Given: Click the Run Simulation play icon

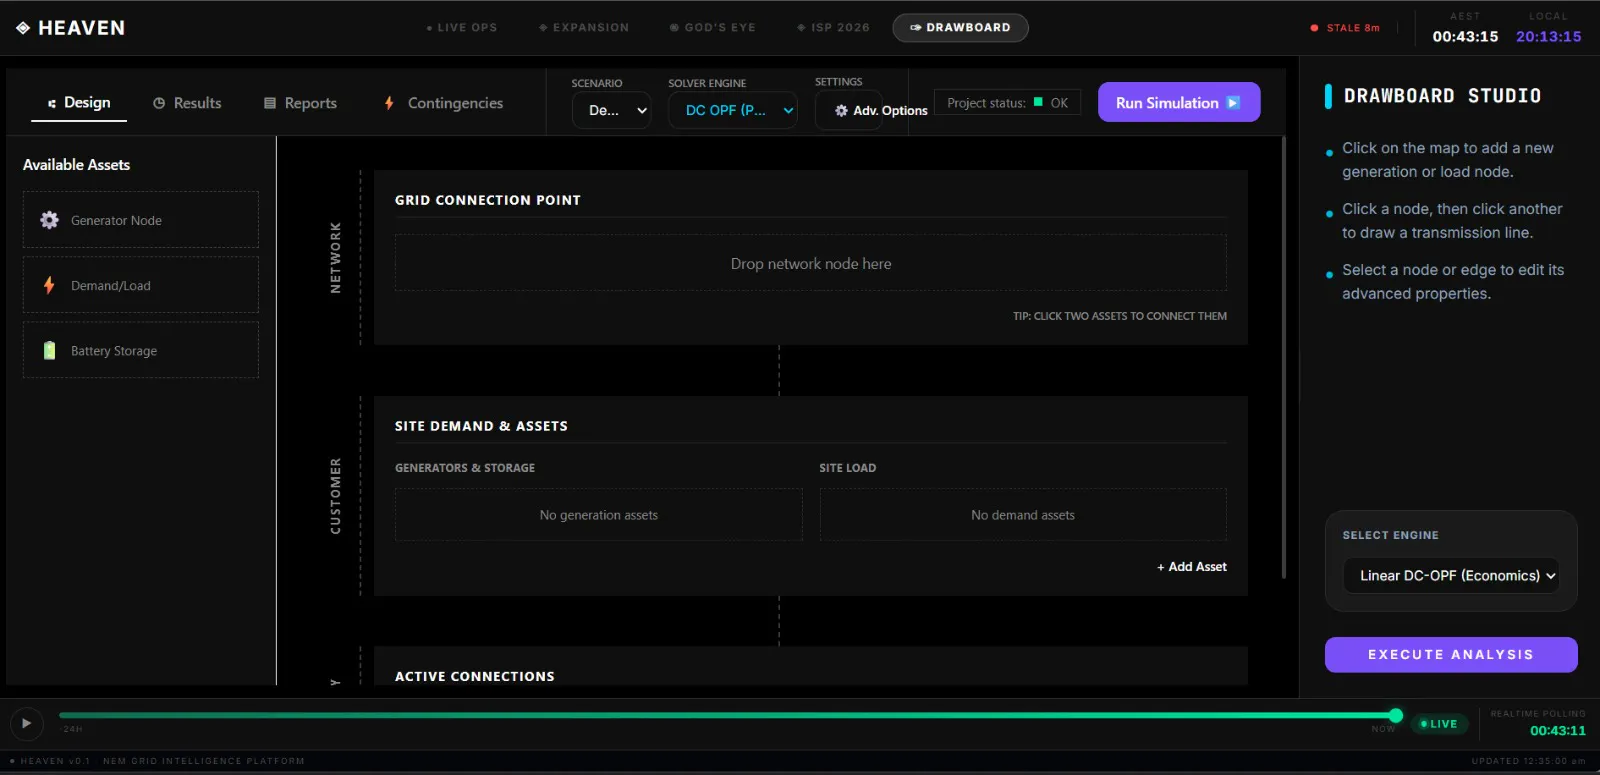Looking at the screenshot, I should (1233, 103).
